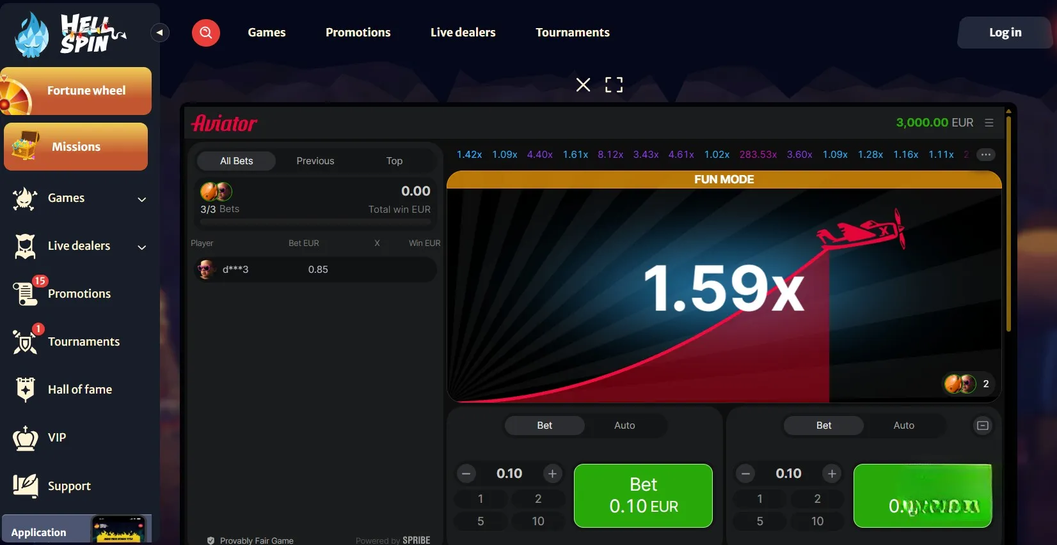
Task: Click the Live dealers icon in the sidebar
Action: coord(25,246)
